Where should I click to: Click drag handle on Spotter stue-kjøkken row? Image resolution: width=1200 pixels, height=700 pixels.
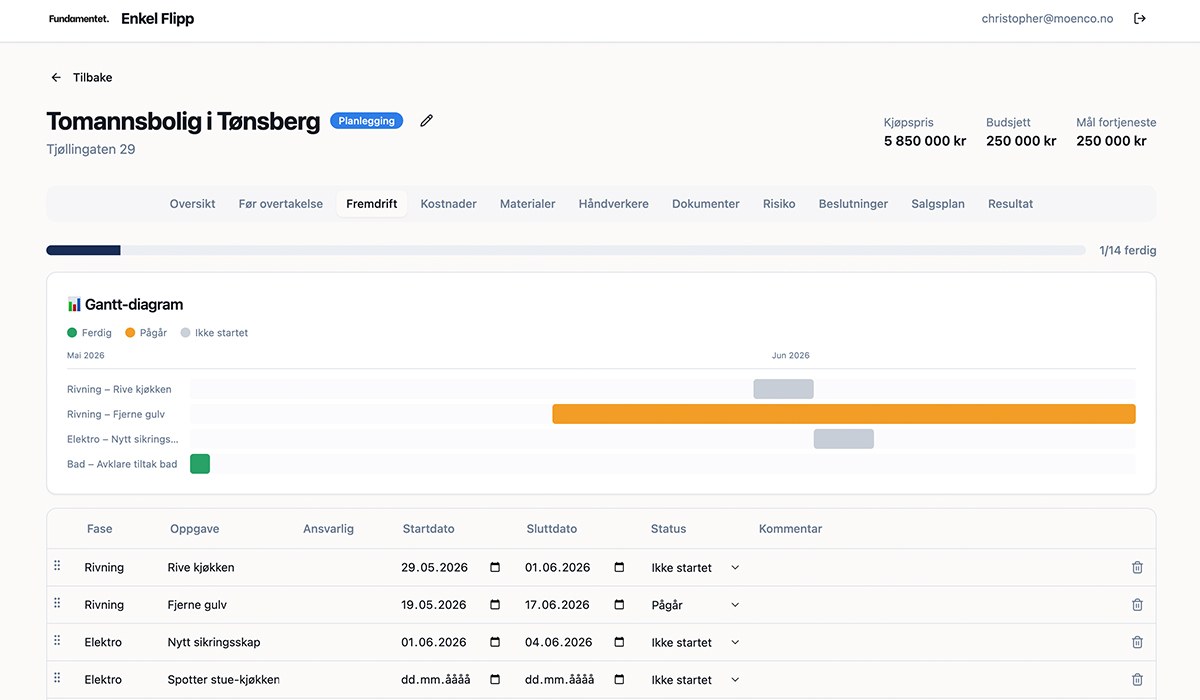click(x=57, y=679)
